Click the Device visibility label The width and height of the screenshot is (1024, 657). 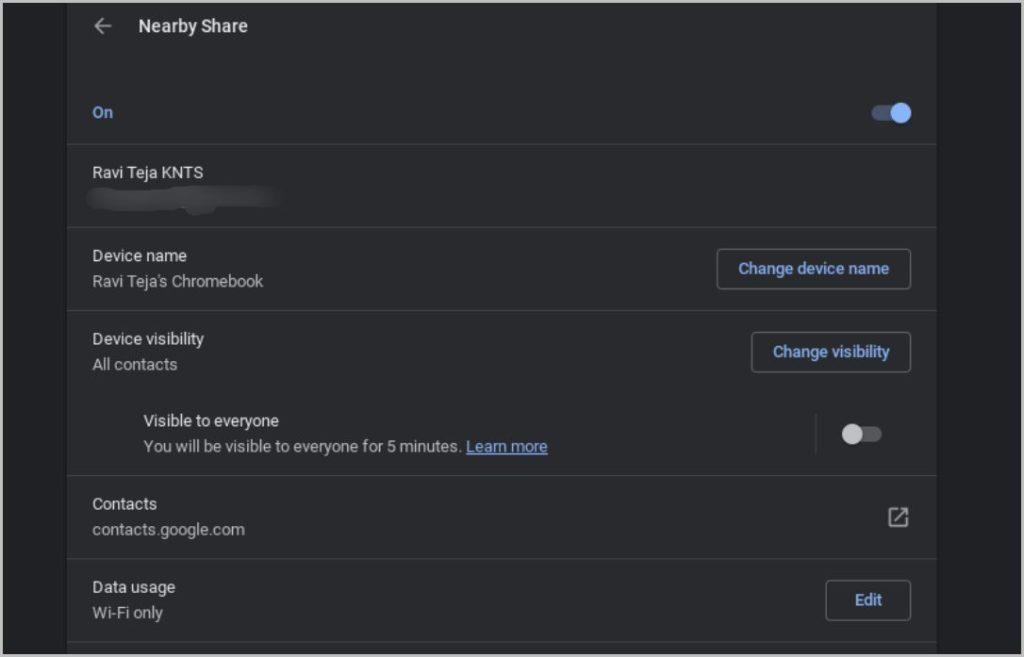point(148,339)
